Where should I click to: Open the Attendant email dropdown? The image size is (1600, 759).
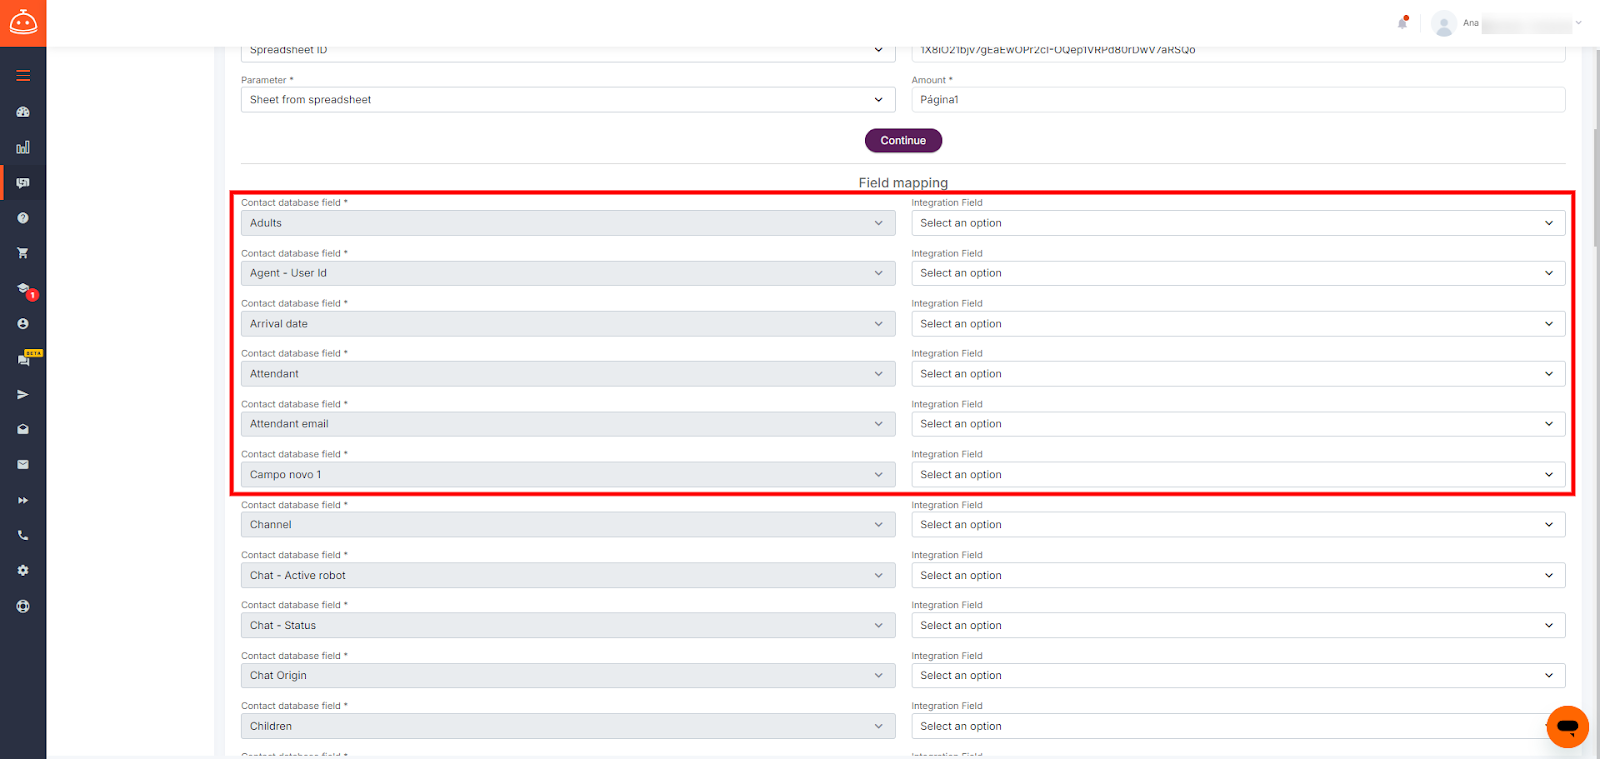568,424
